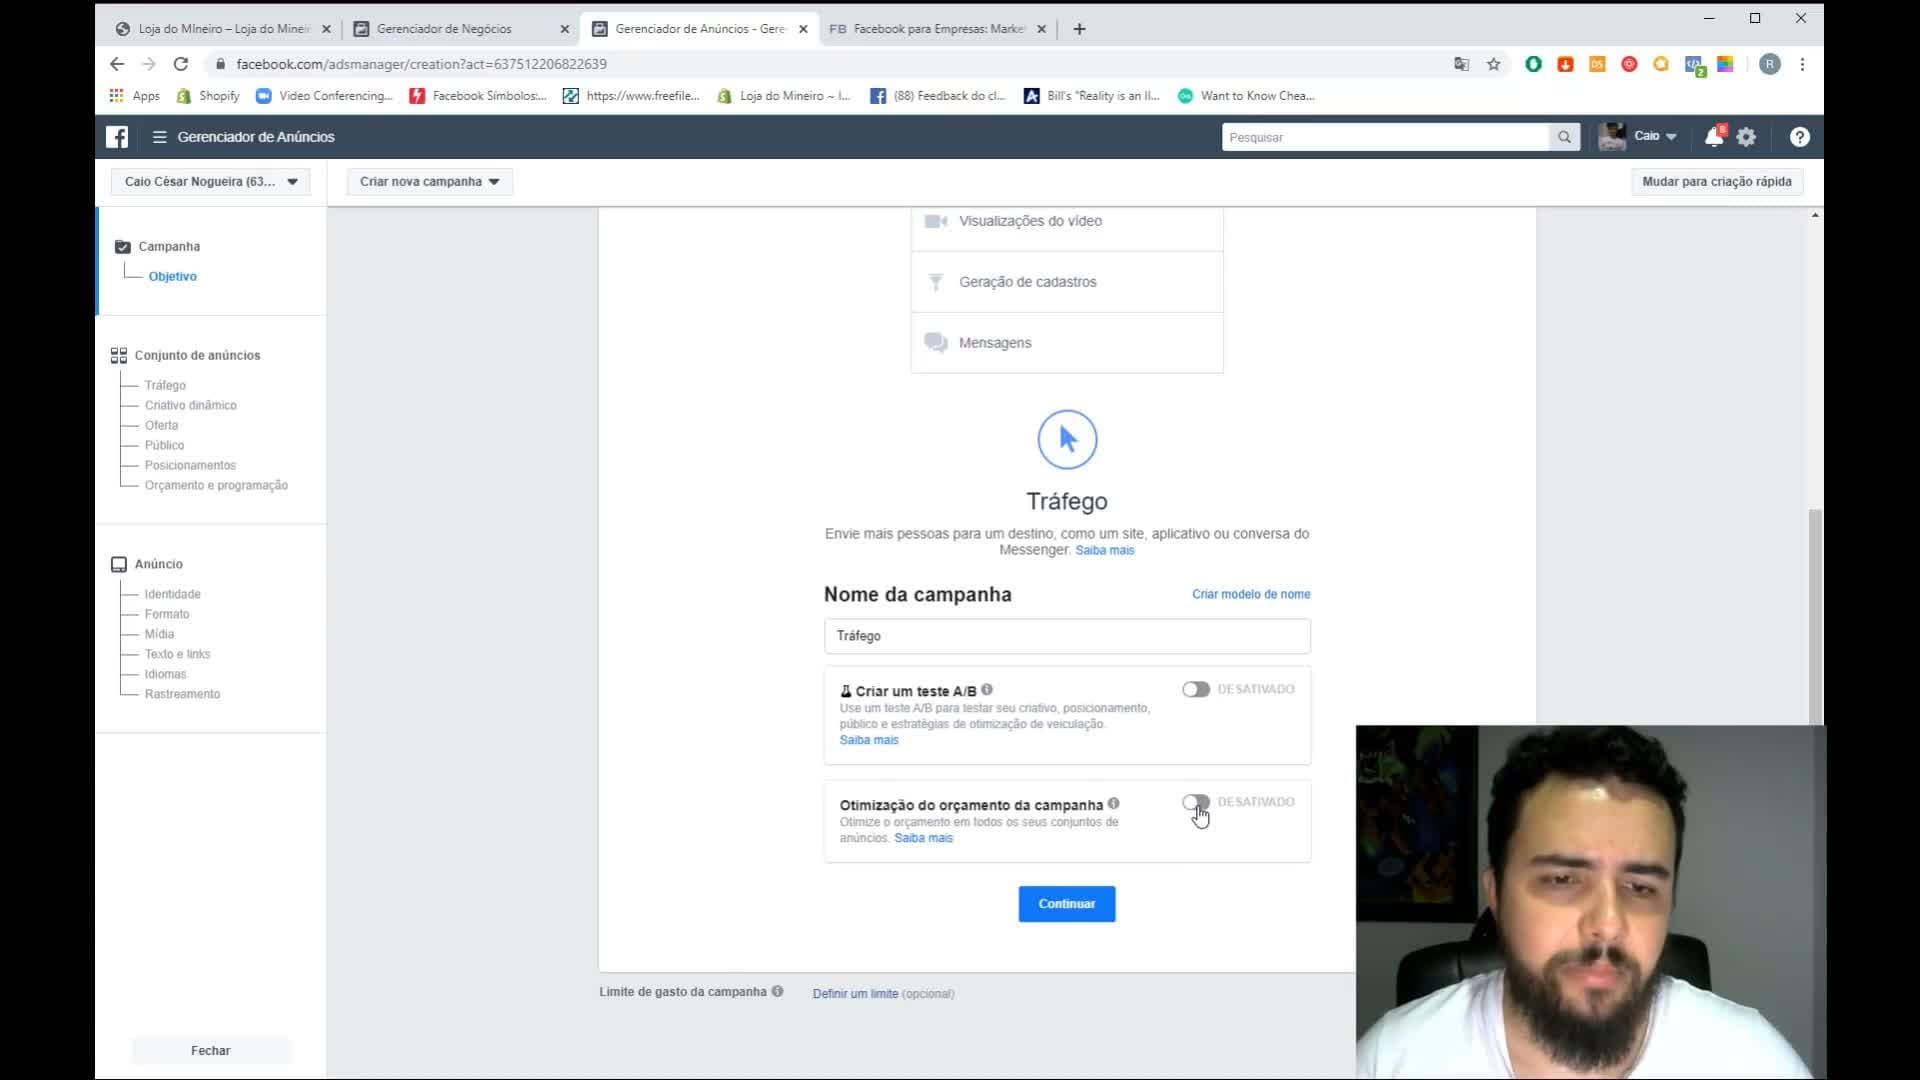Switch to Loja do Mineiro browser tab
This screenshot has height=1080, width=1920.
point(222,29)
